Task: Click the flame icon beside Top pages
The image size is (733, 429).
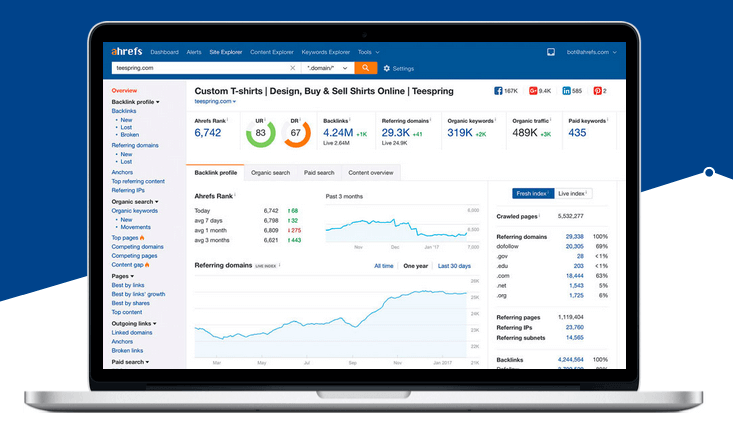Action: [142, 238]
